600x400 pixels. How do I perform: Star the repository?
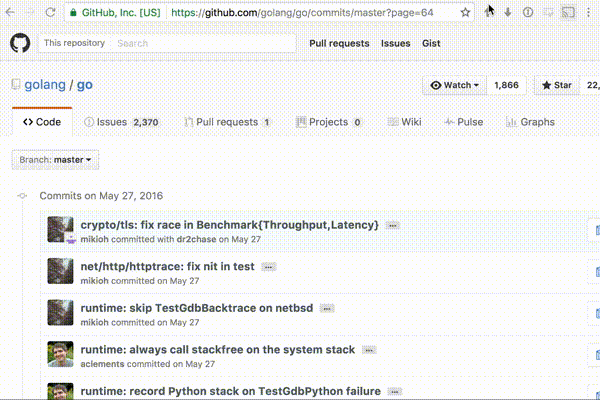coord(557,85)
